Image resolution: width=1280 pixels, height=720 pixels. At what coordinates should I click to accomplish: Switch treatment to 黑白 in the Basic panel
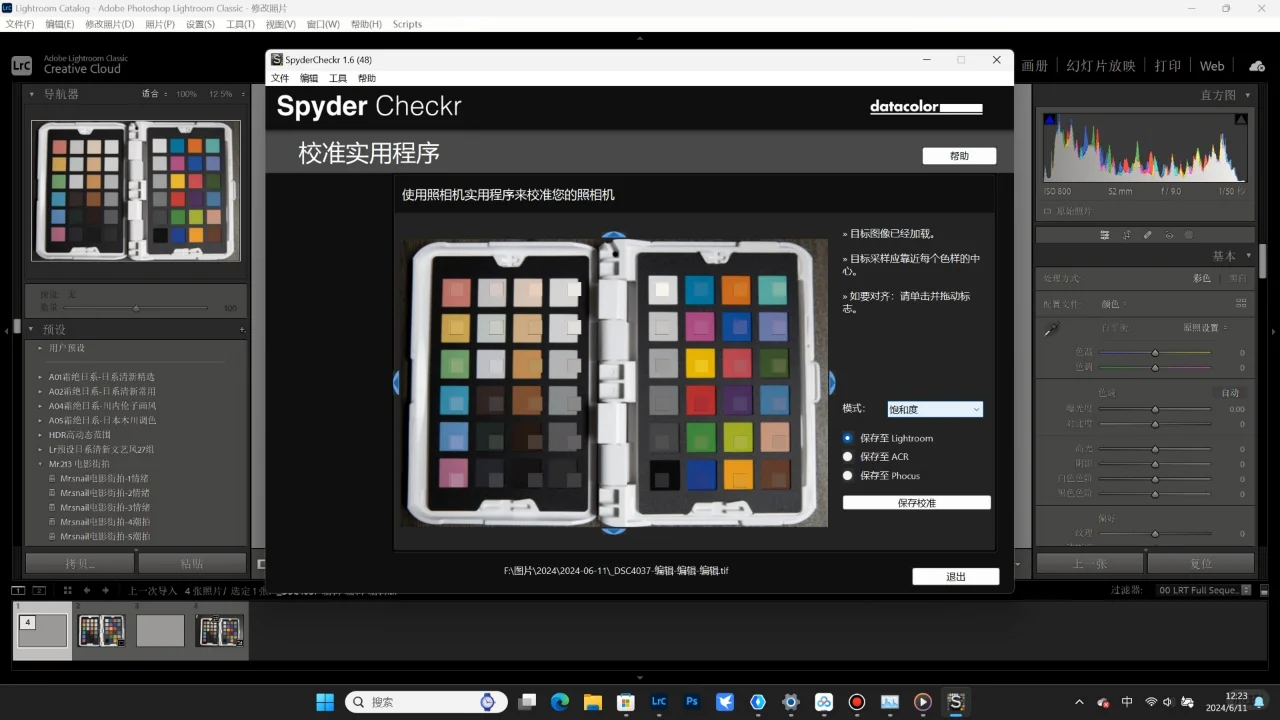(1238, 279)
